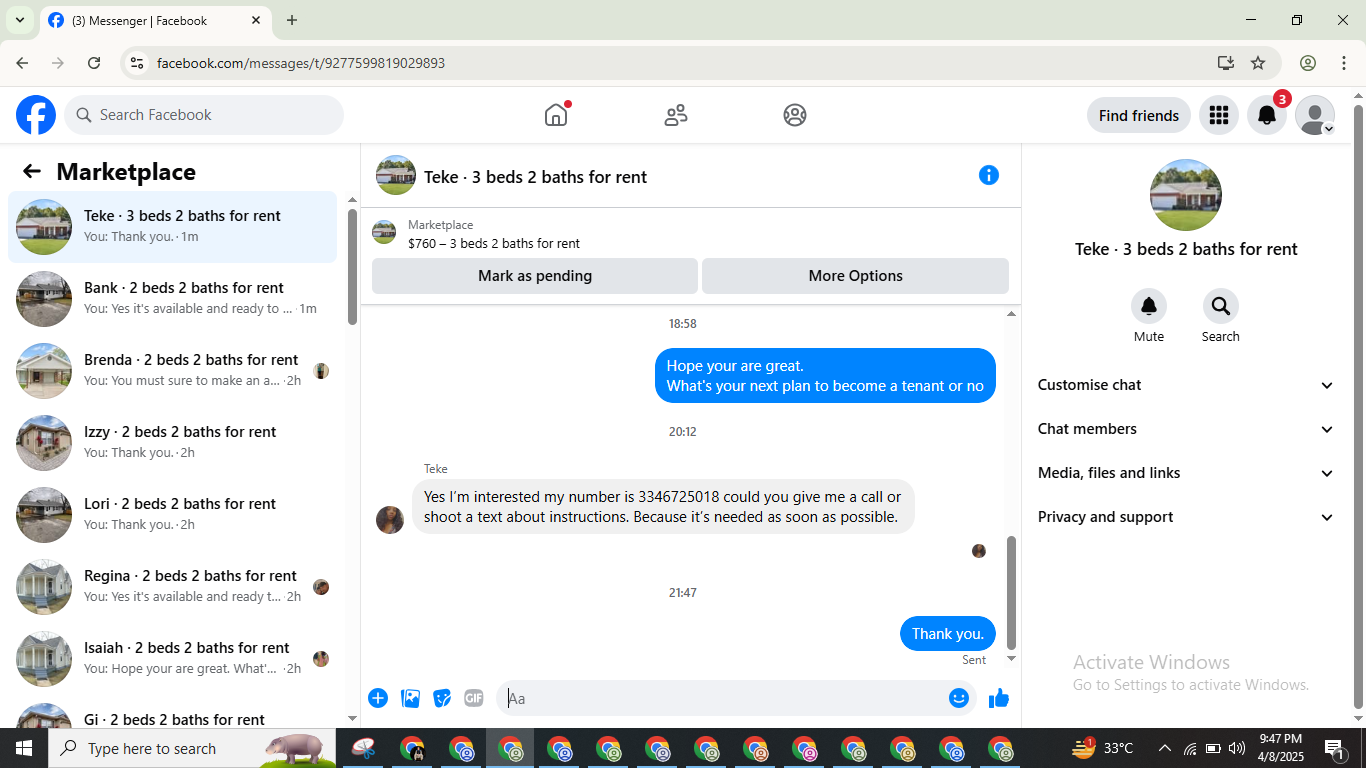Bookmark this page with star icon
The image size is (1366, 768).
(x=1258, y=63)
